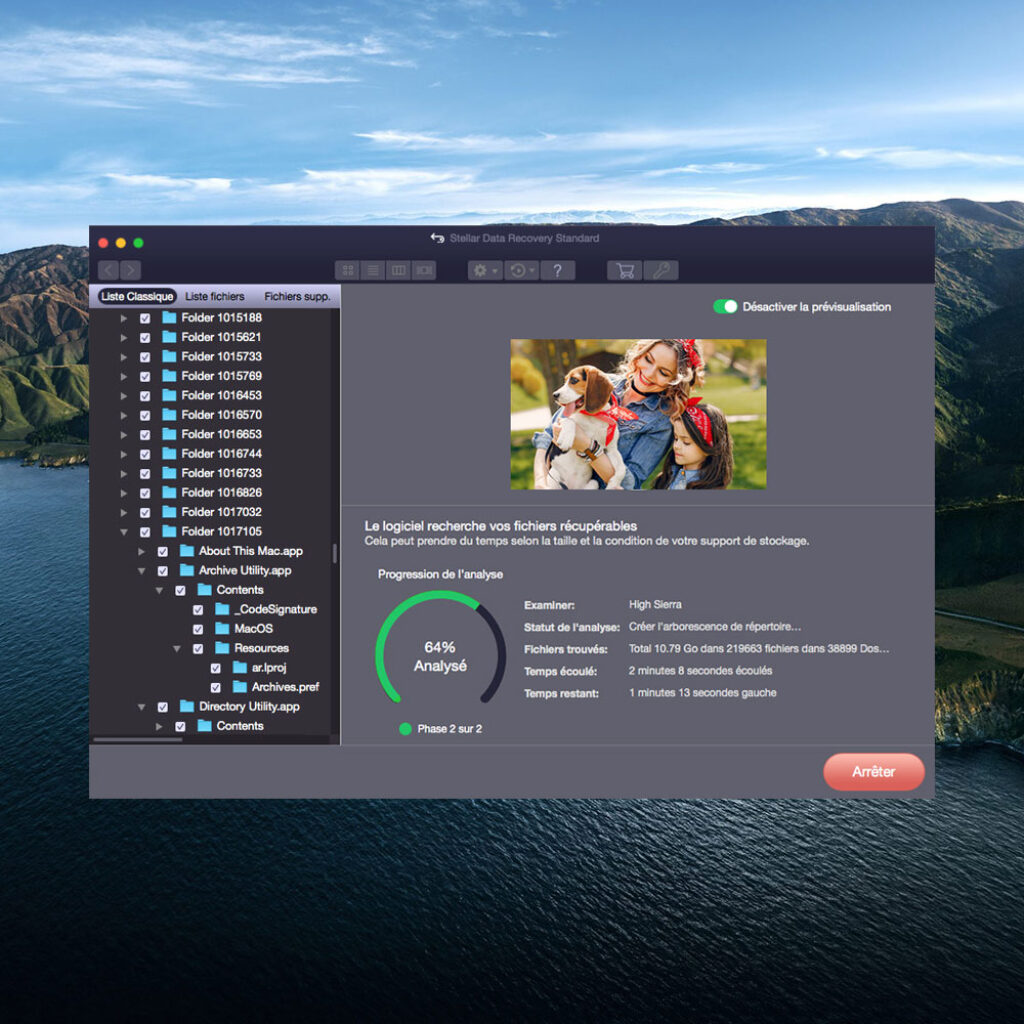Select the column view icon
Screen dimensions: 1024x1024
click(x=398, y=270)
